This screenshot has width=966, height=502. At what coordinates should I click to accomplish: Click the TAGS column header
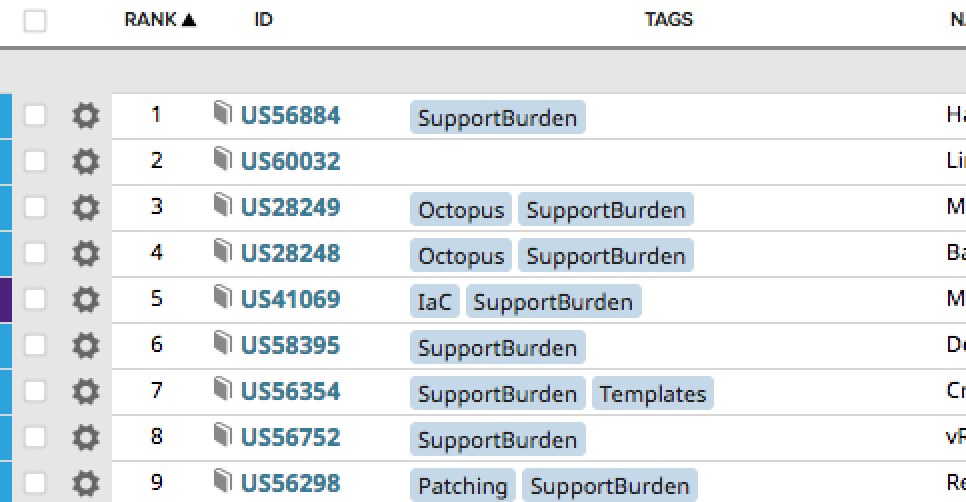[x=668, y=20]
